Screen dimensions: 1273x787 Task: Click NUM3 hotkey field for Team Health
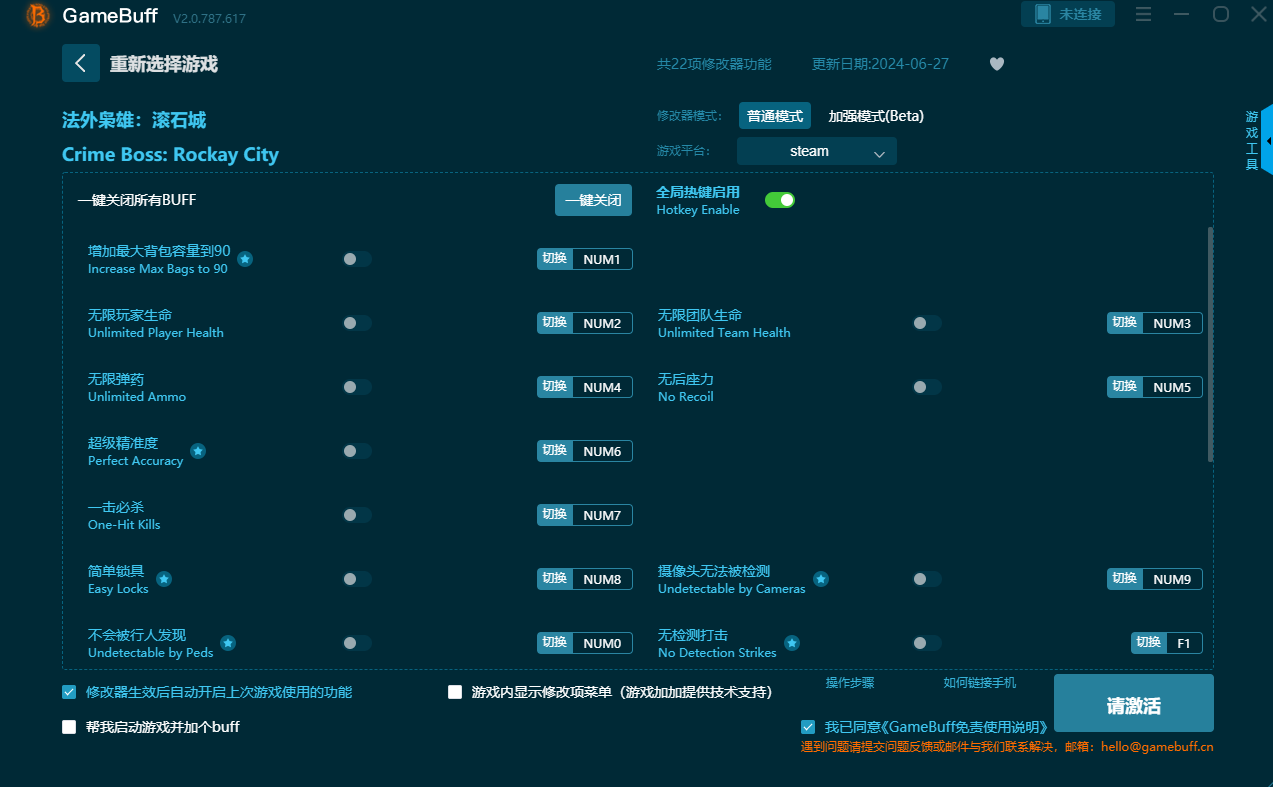pos(1172,323)
